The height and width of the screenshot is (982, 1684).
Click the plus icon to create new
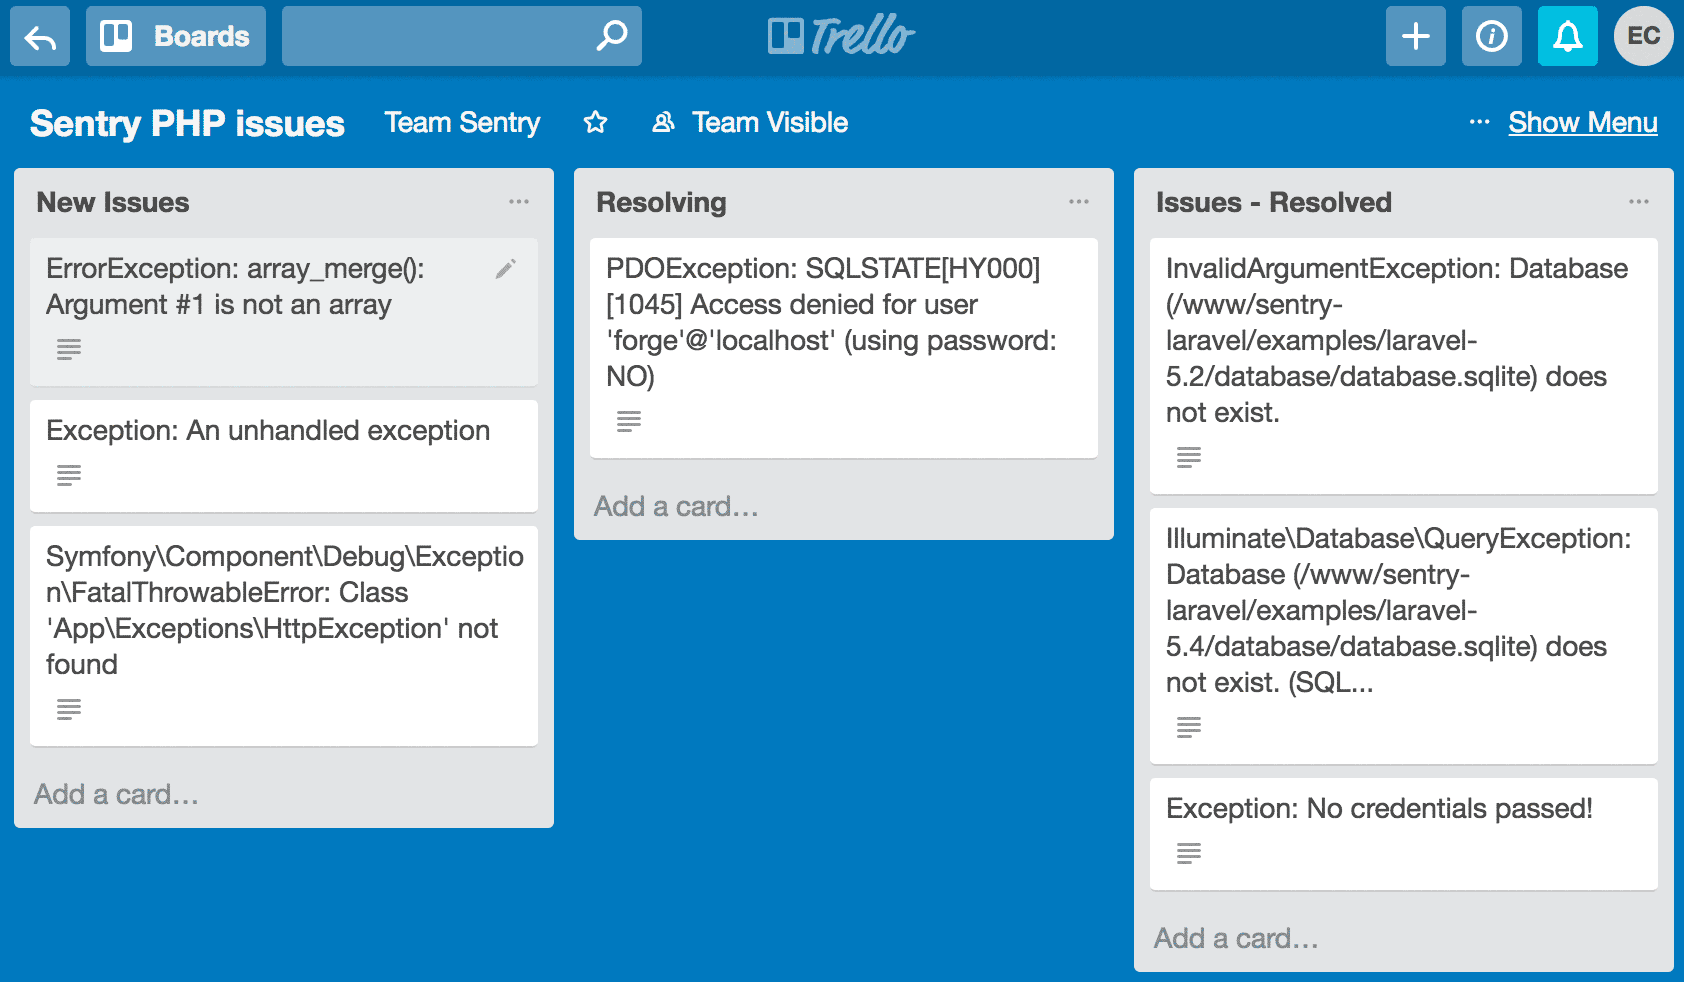tap(1415, 37)
